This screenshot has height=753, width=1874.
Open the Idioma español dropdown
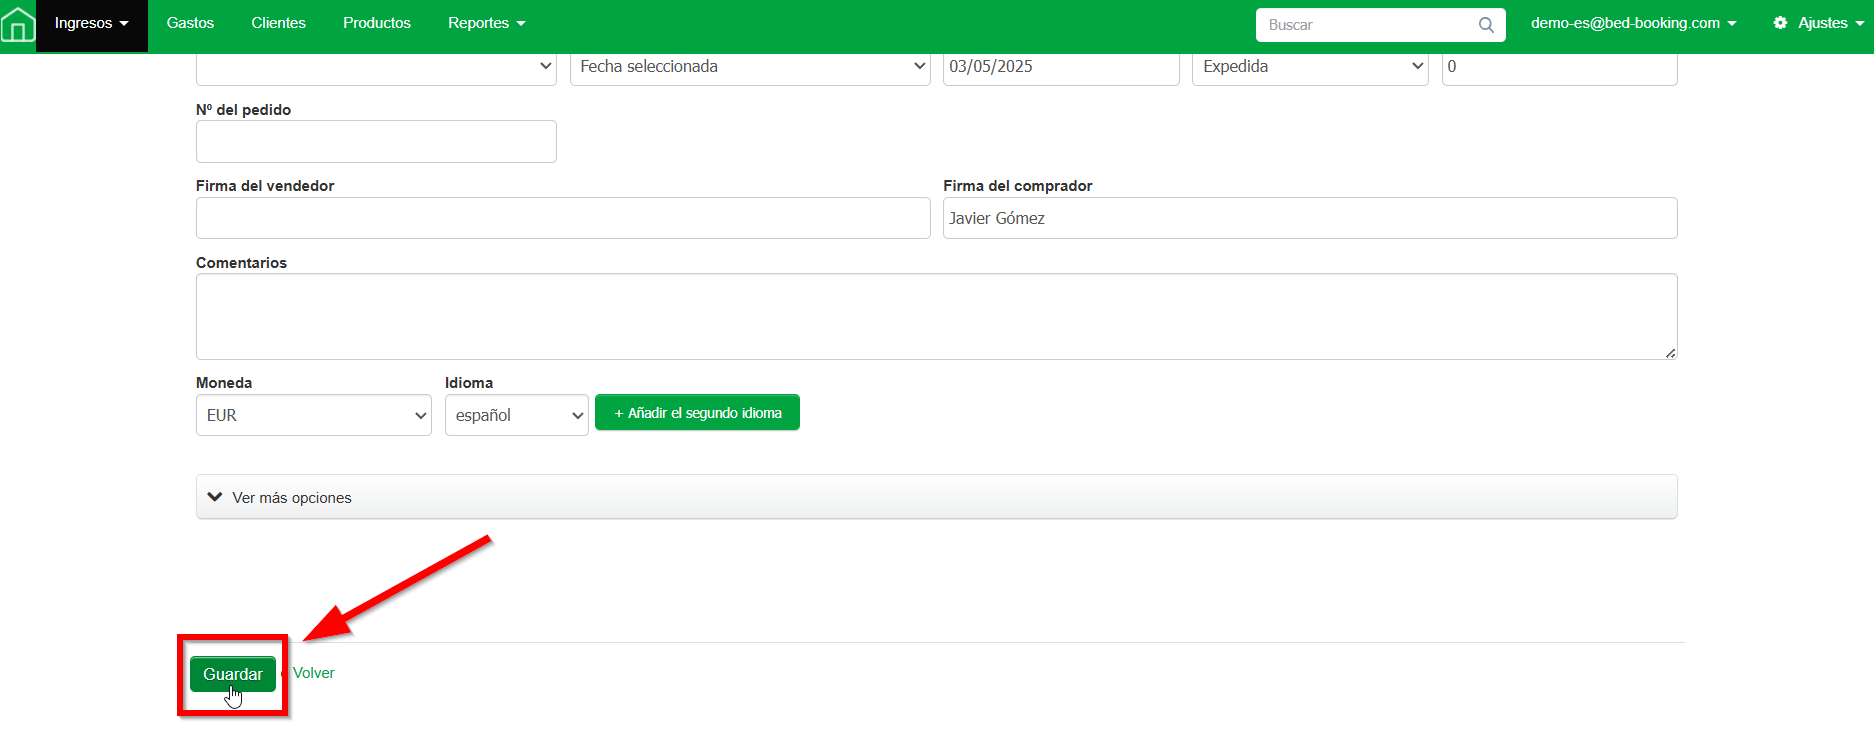coord(516,415)
